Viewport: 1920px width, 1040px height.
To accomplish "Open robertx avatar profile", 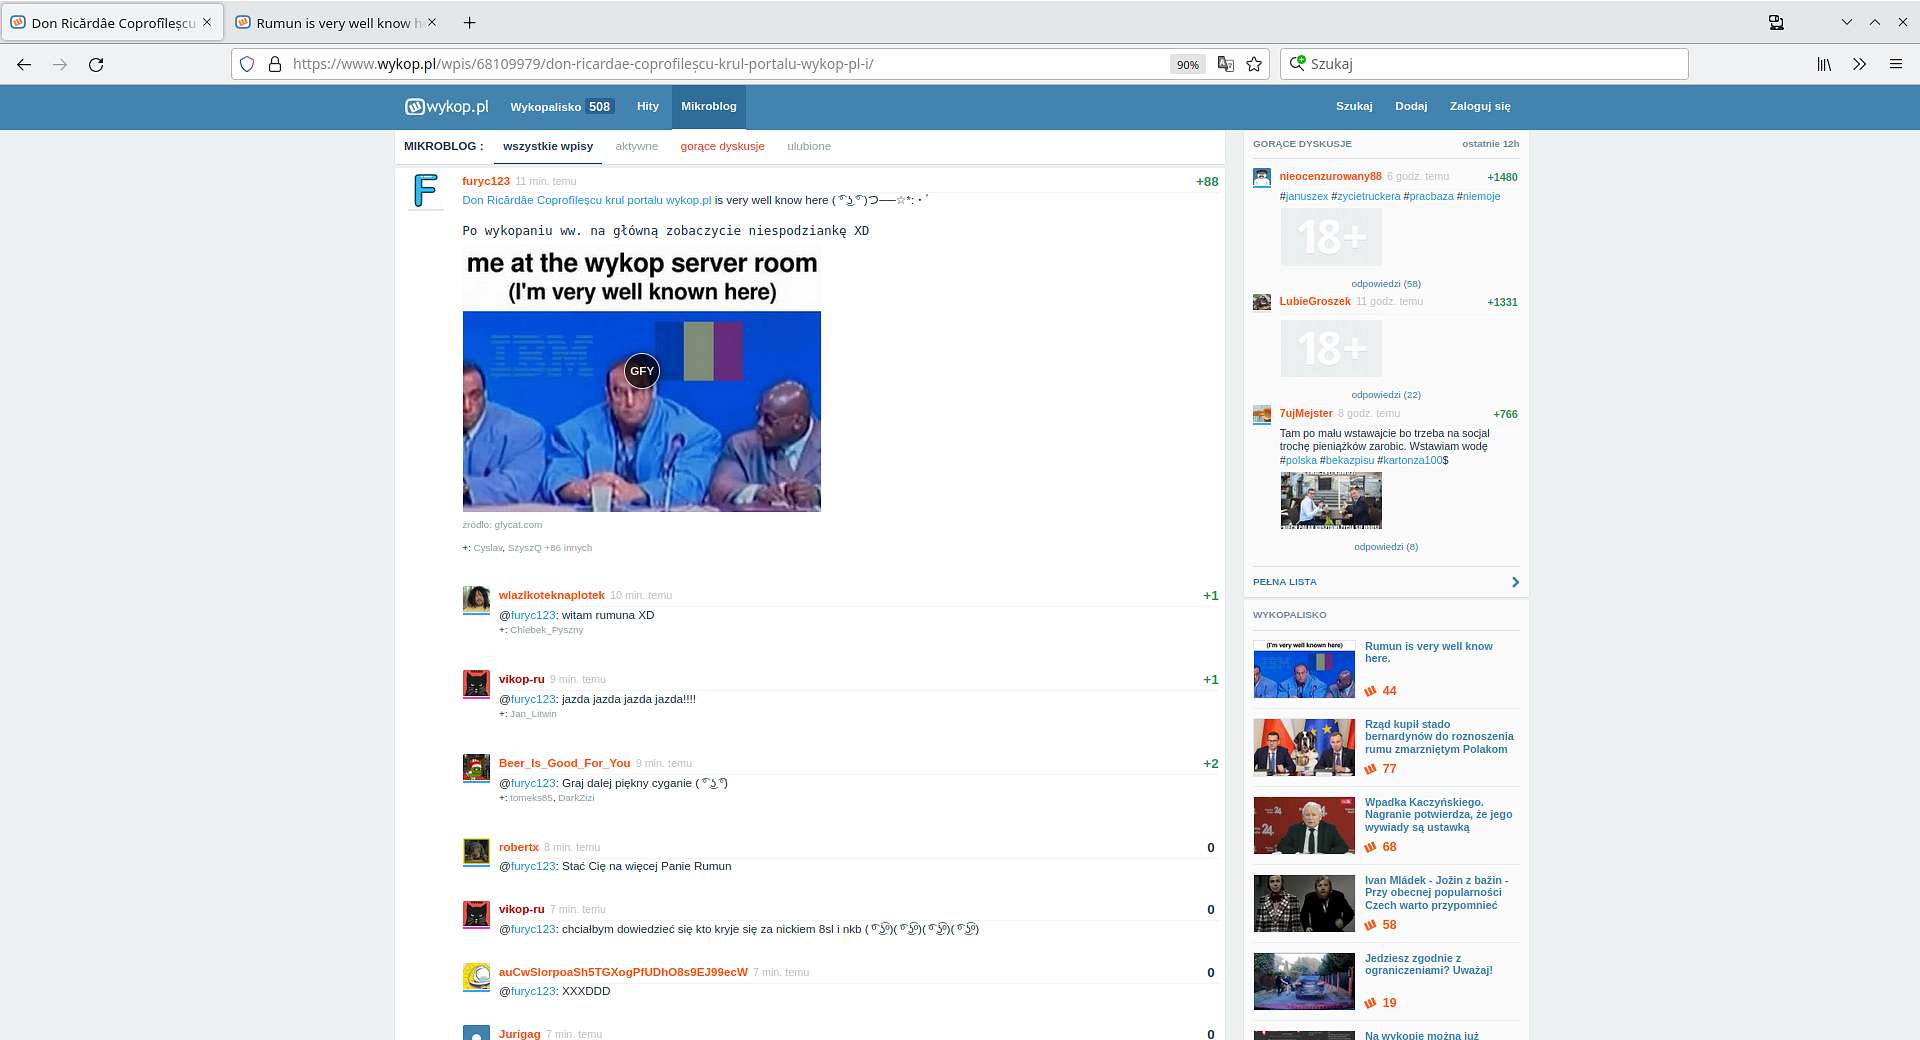I will pyautogui.click(x=476, y=851).
